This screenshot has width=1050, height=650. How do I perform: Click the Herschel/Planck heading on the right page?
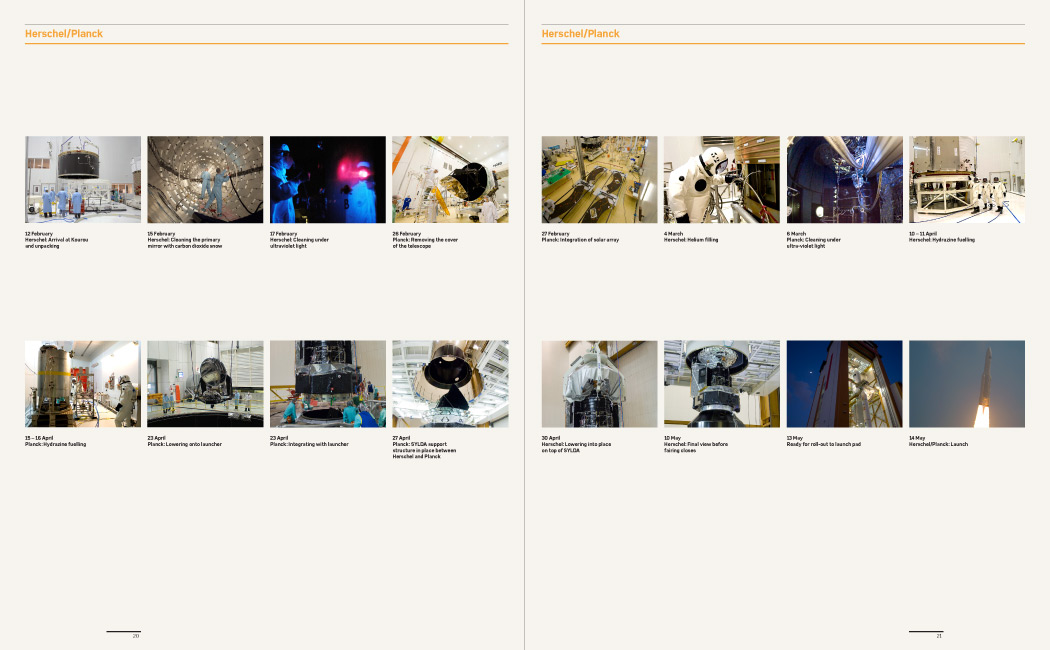581,34
